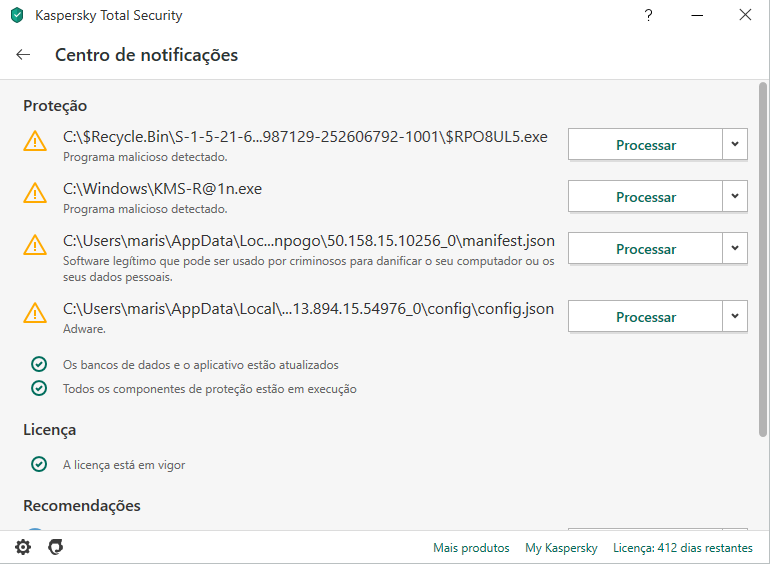Click warning triangle beside the Adware entry
The width and height of the screenshot is (770, 564).
[35, 313]
